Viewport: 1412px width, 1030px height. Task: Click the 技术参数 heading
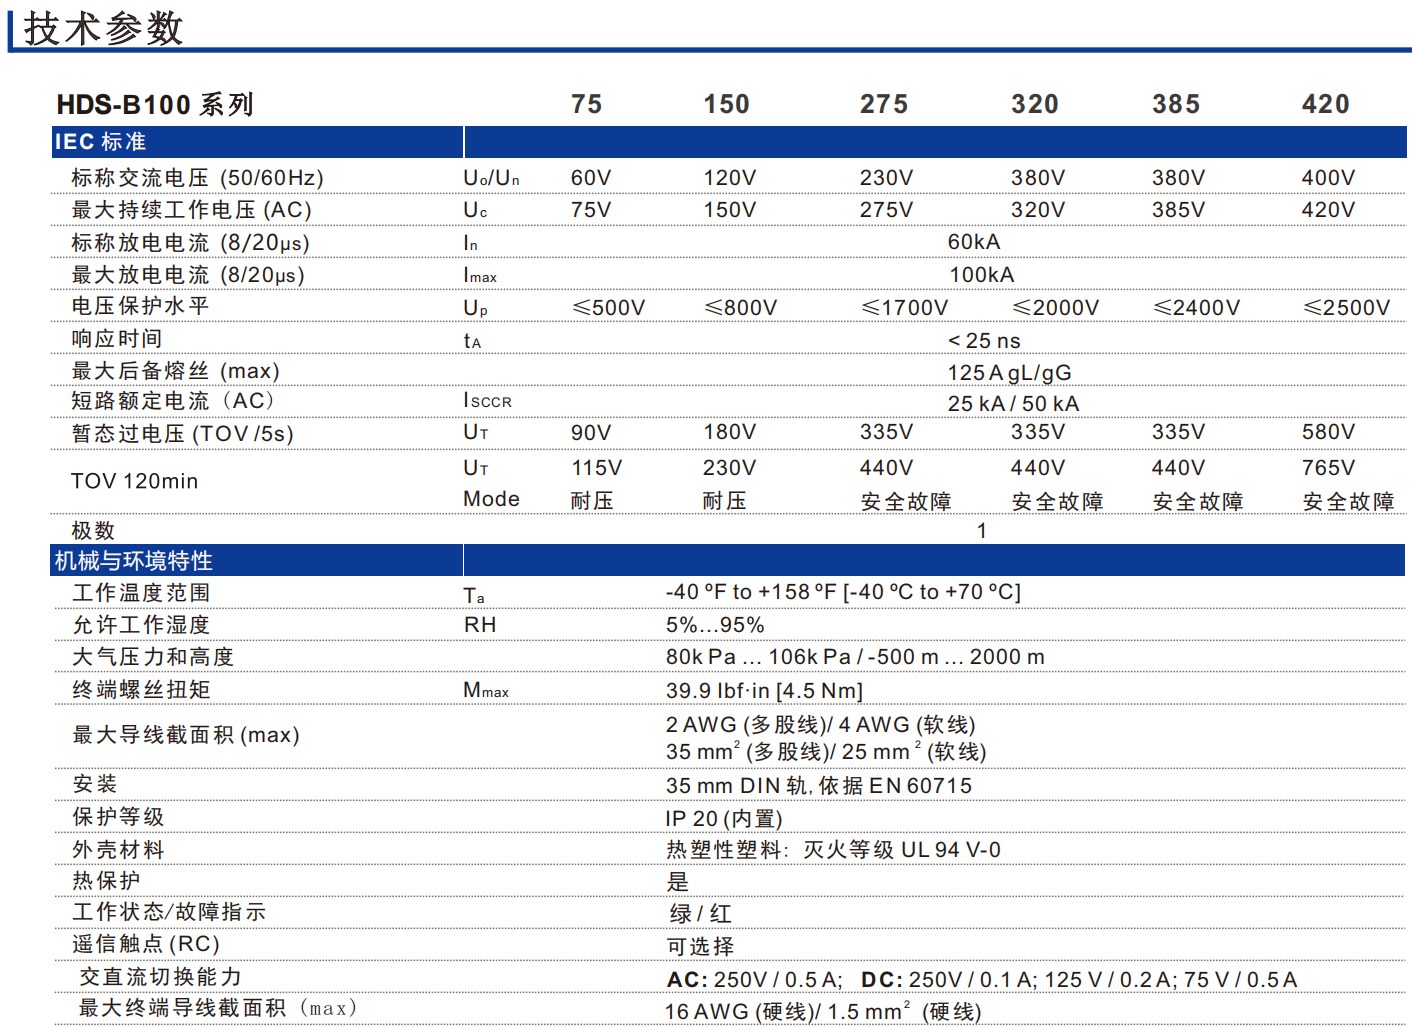pyautogui.click(x=104, y=28)
